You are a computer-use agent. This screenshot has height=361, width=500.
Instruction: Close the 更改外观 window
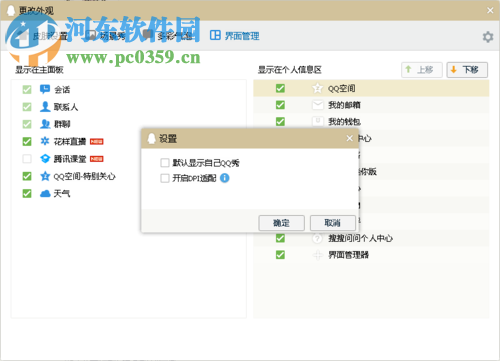(490, 10)
